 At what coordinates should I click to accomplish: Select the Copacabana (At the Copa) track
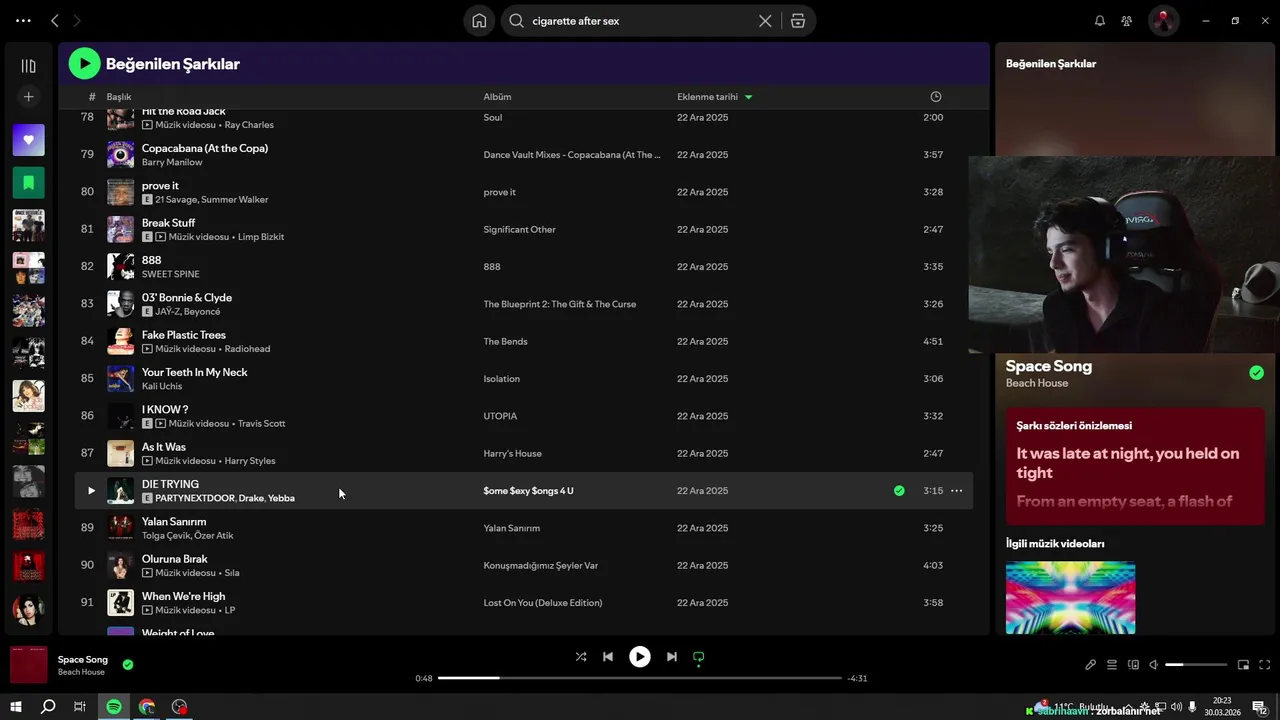pos(205,148)
